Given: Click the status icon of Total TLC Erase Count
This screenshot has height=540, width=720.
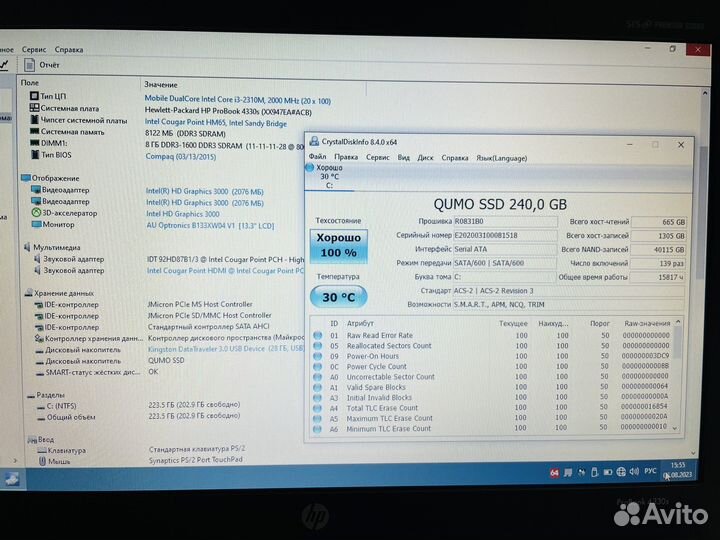Looking at the screenshot, I should point(317,408).
